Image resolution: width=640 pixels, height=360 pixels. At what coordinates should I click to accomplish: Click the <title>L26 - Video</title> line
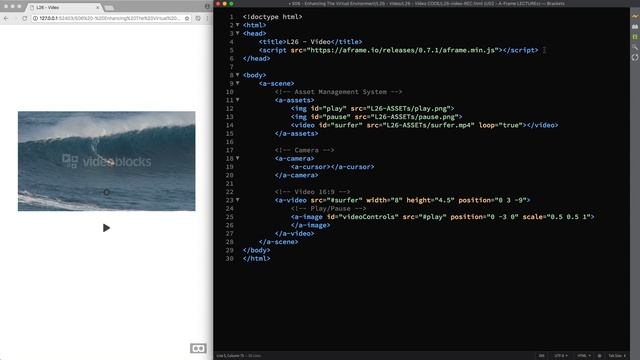(310, 42)
